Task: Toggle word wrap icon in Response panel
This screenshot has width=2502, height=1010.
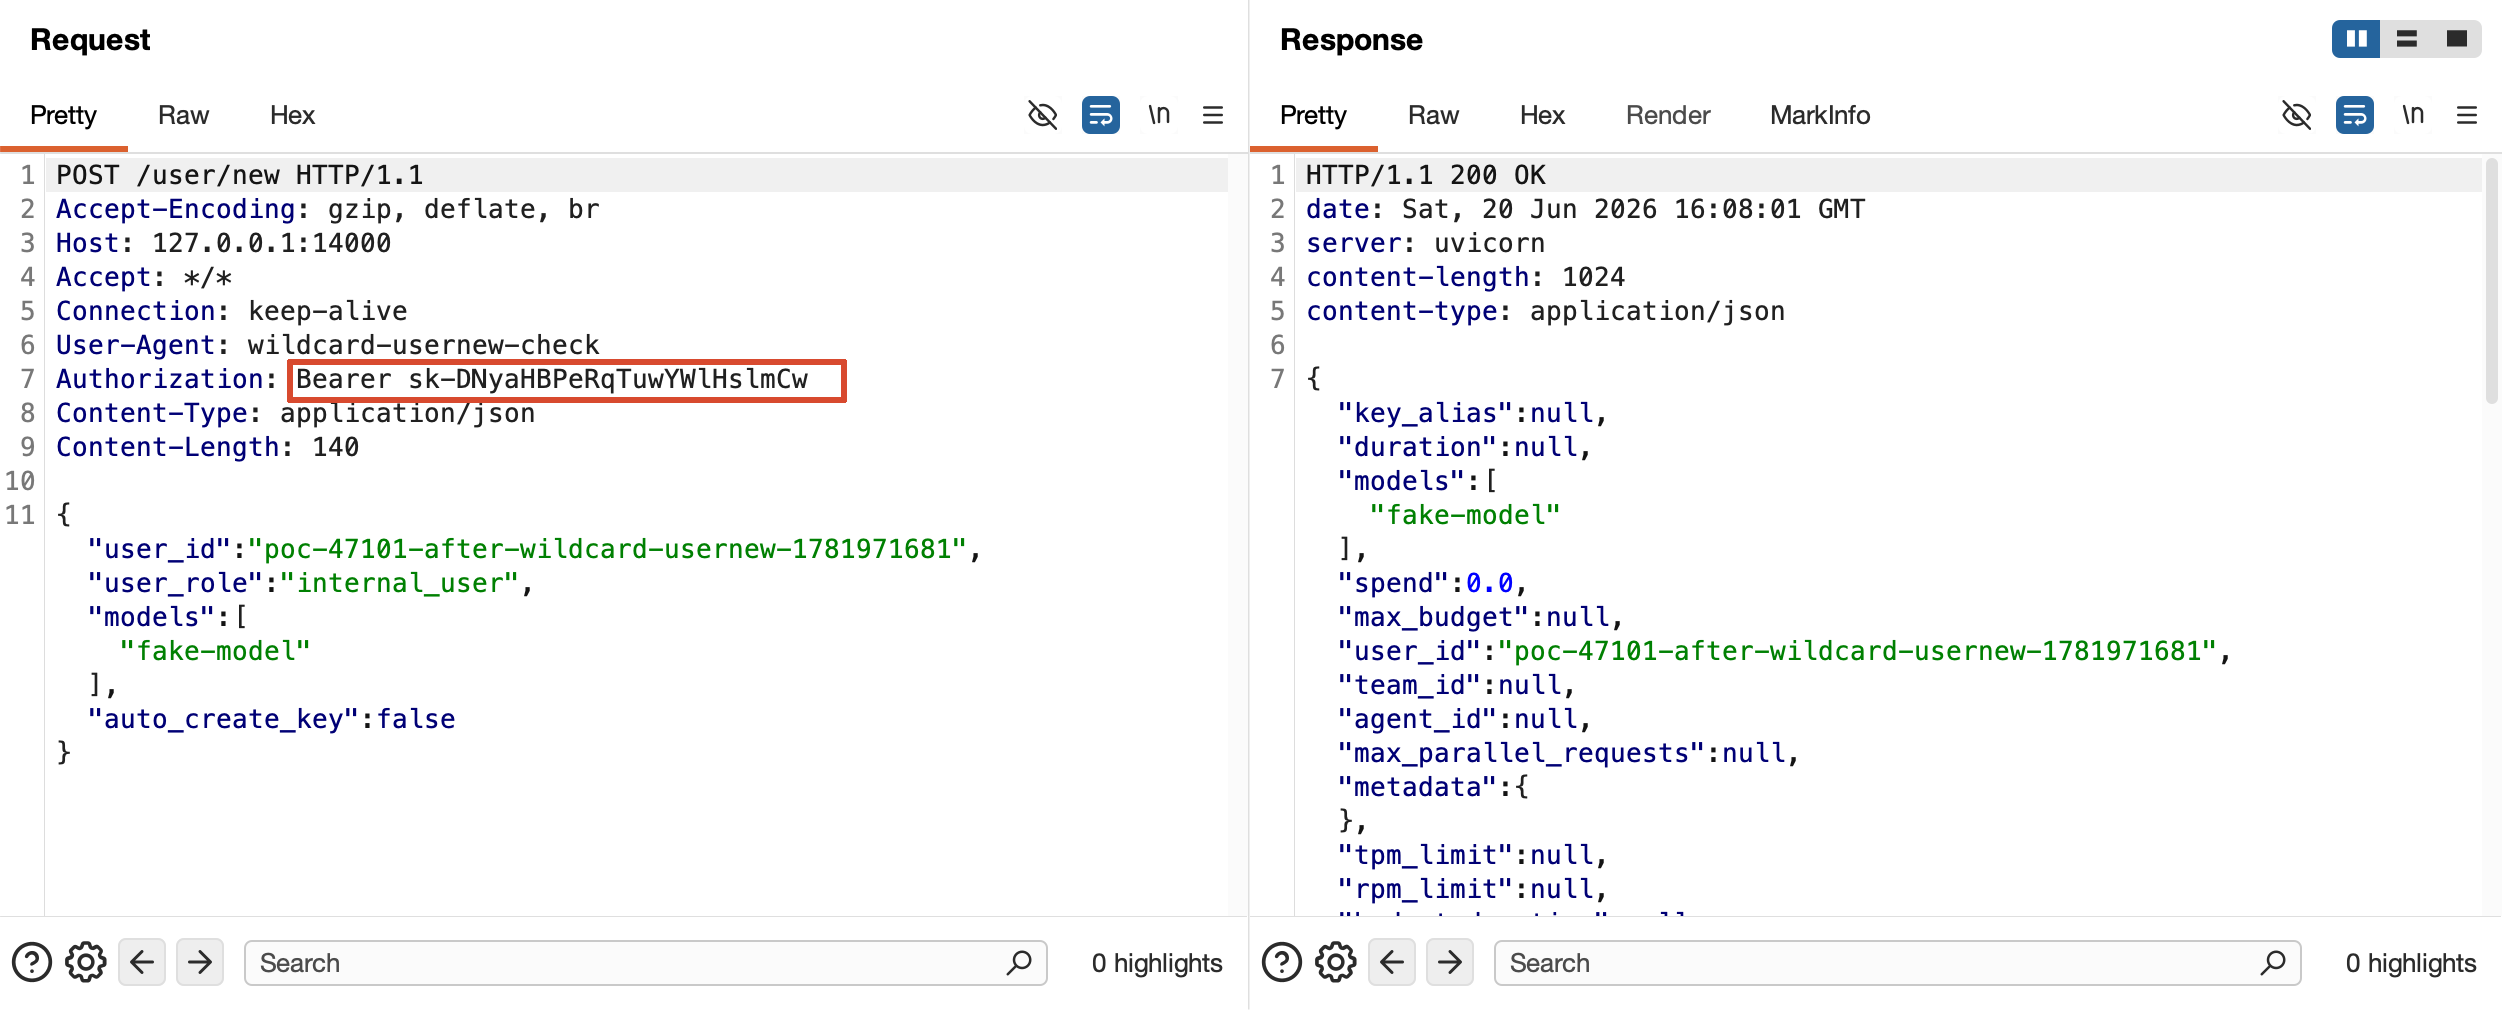Action: 2355,115
